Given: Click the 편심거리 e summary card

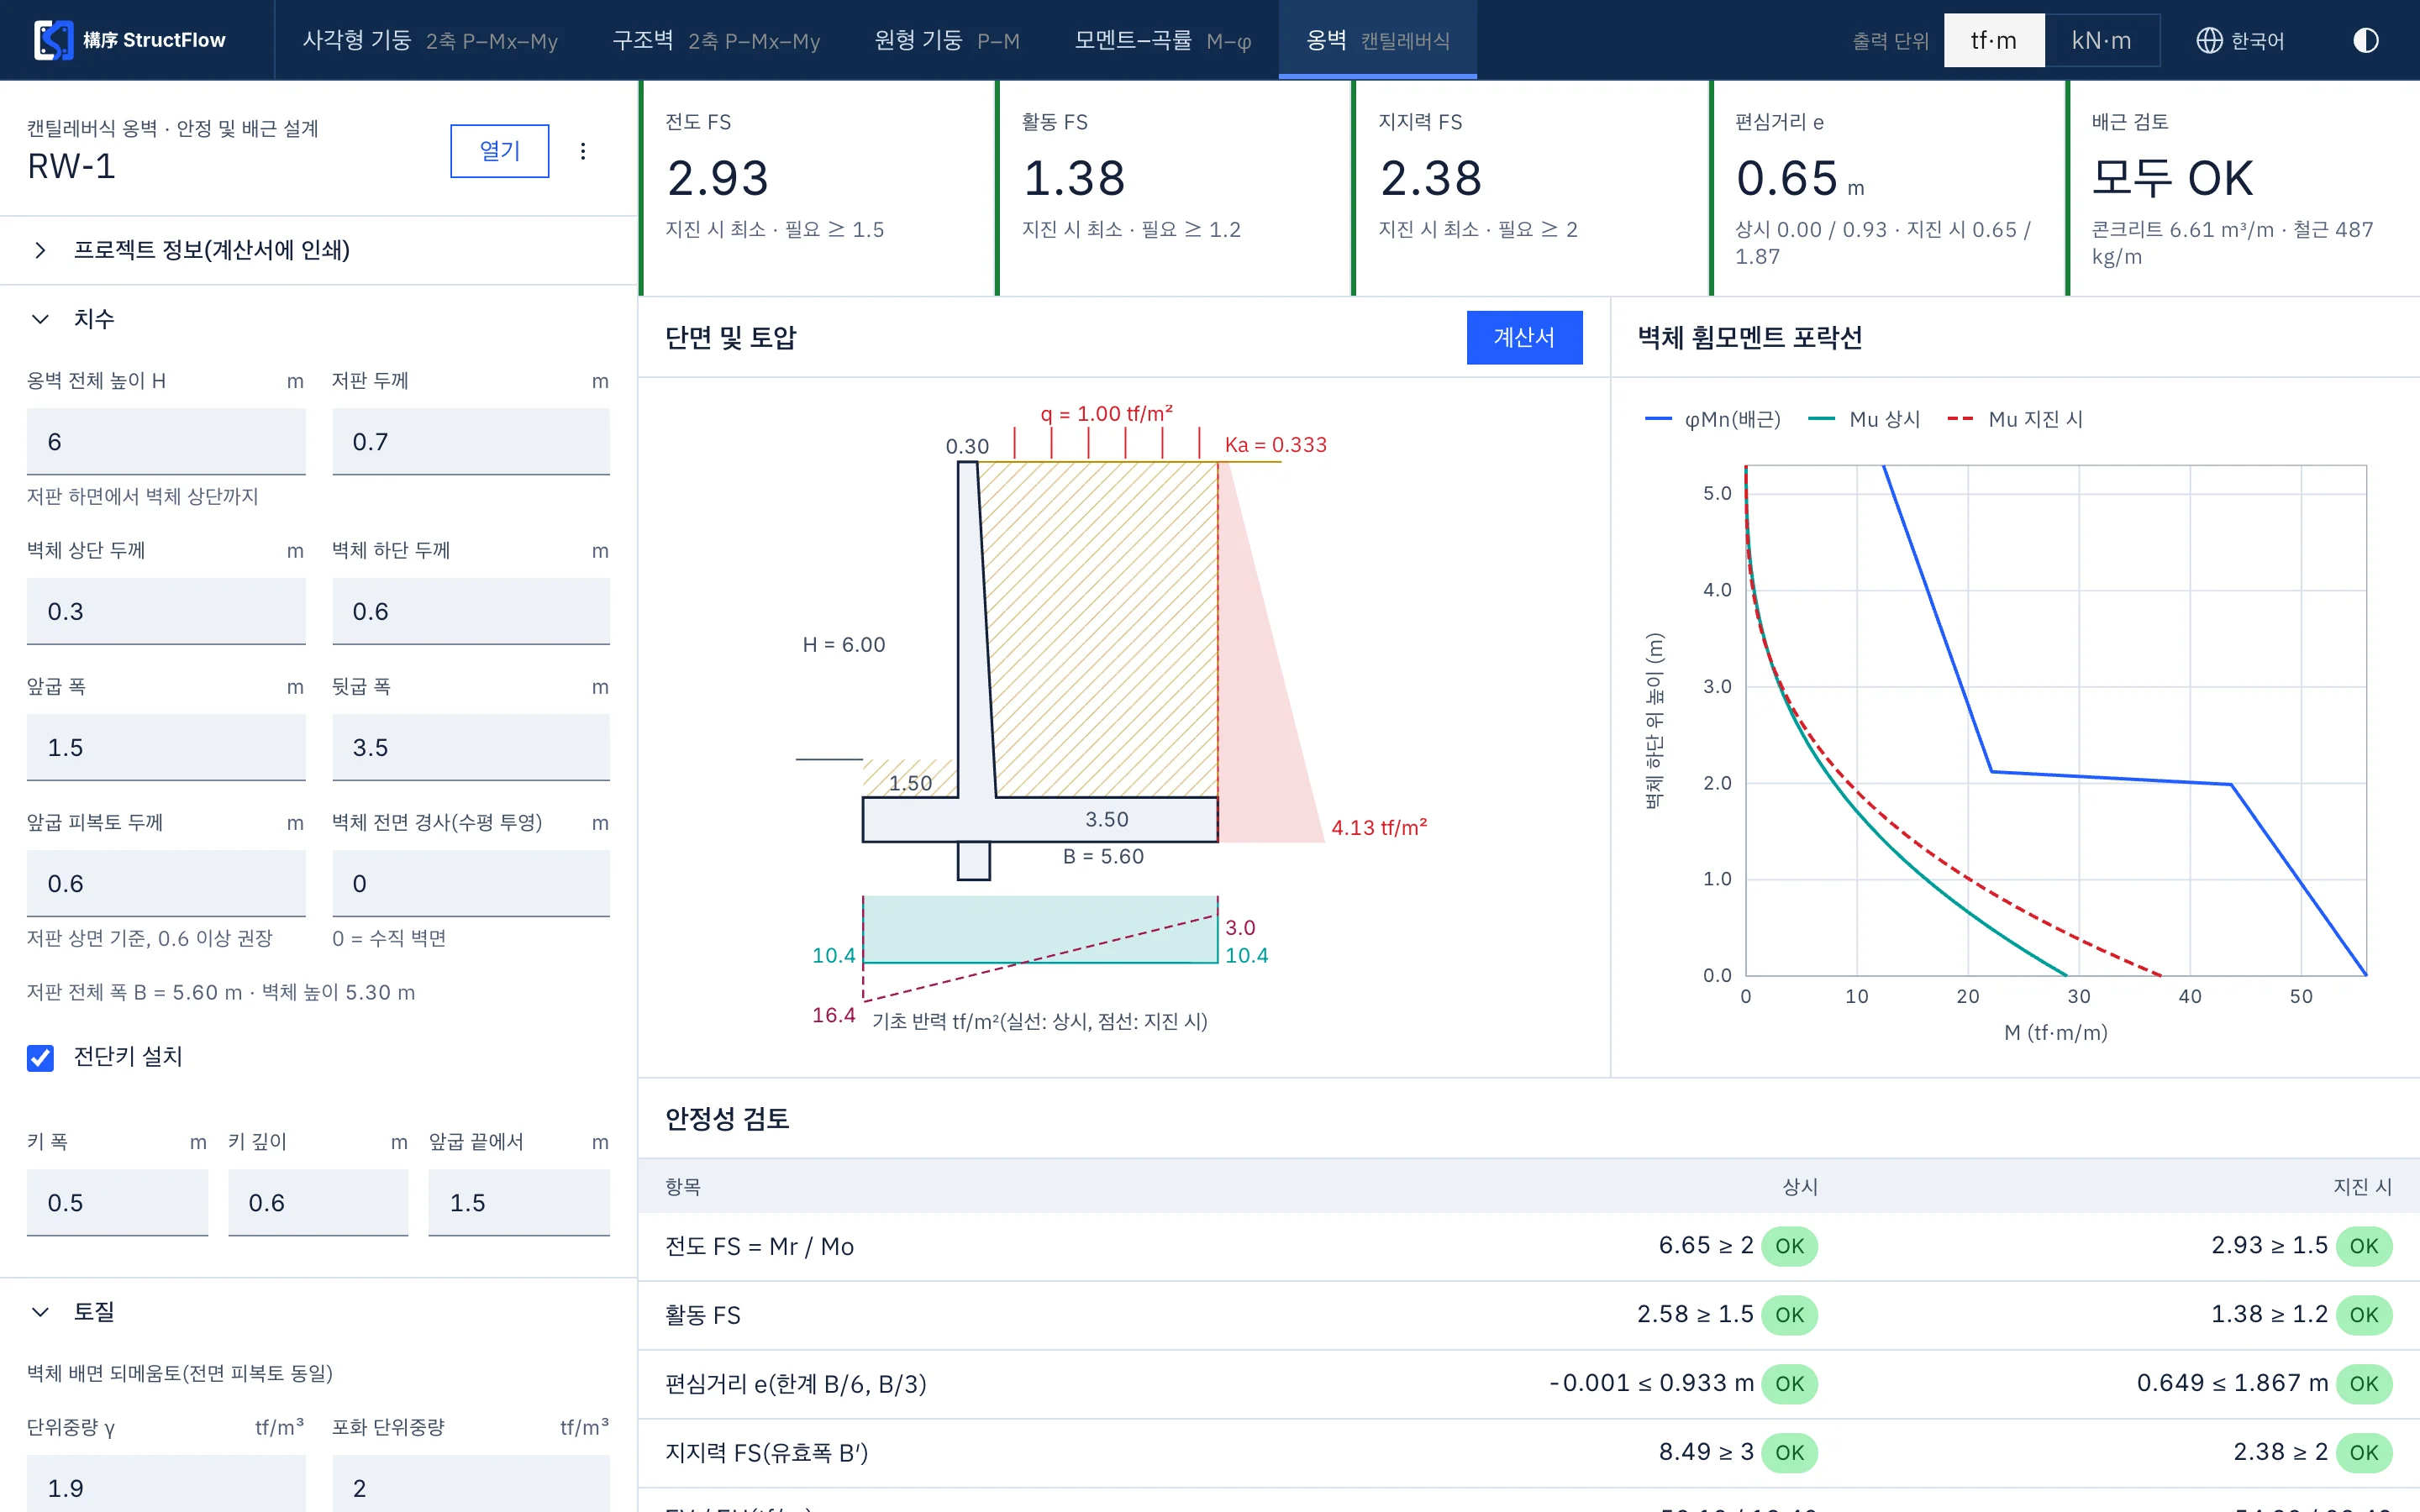Looking at the screenshot, I should coord(1888,188).
